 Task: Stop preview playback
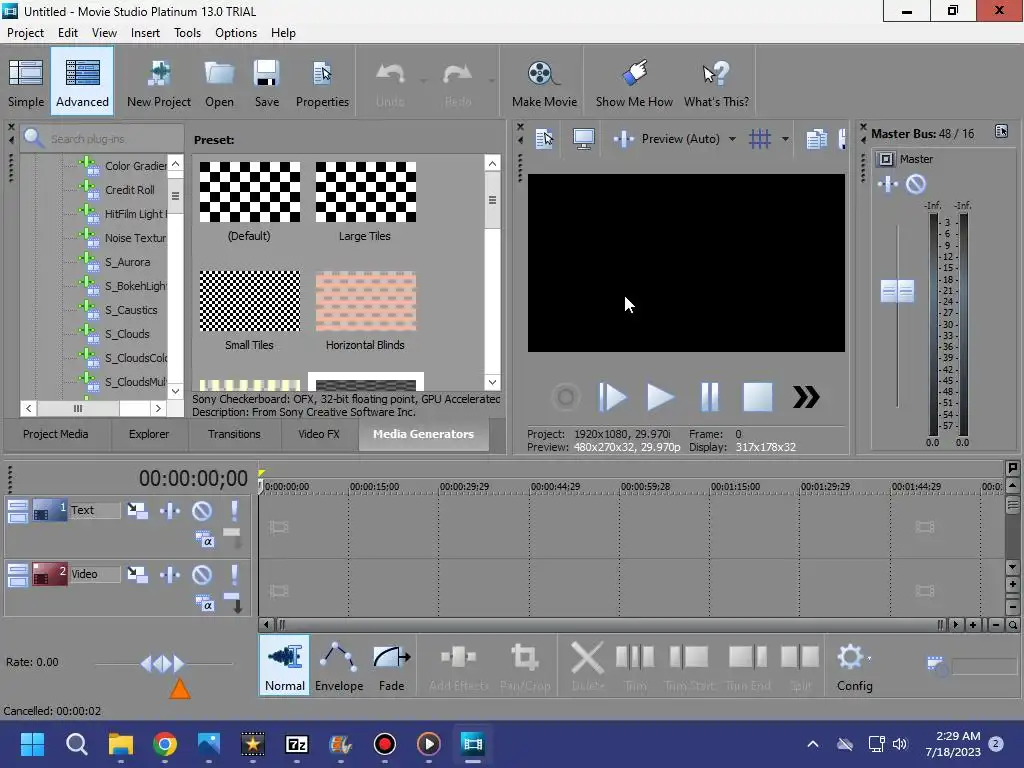[758, 397]
